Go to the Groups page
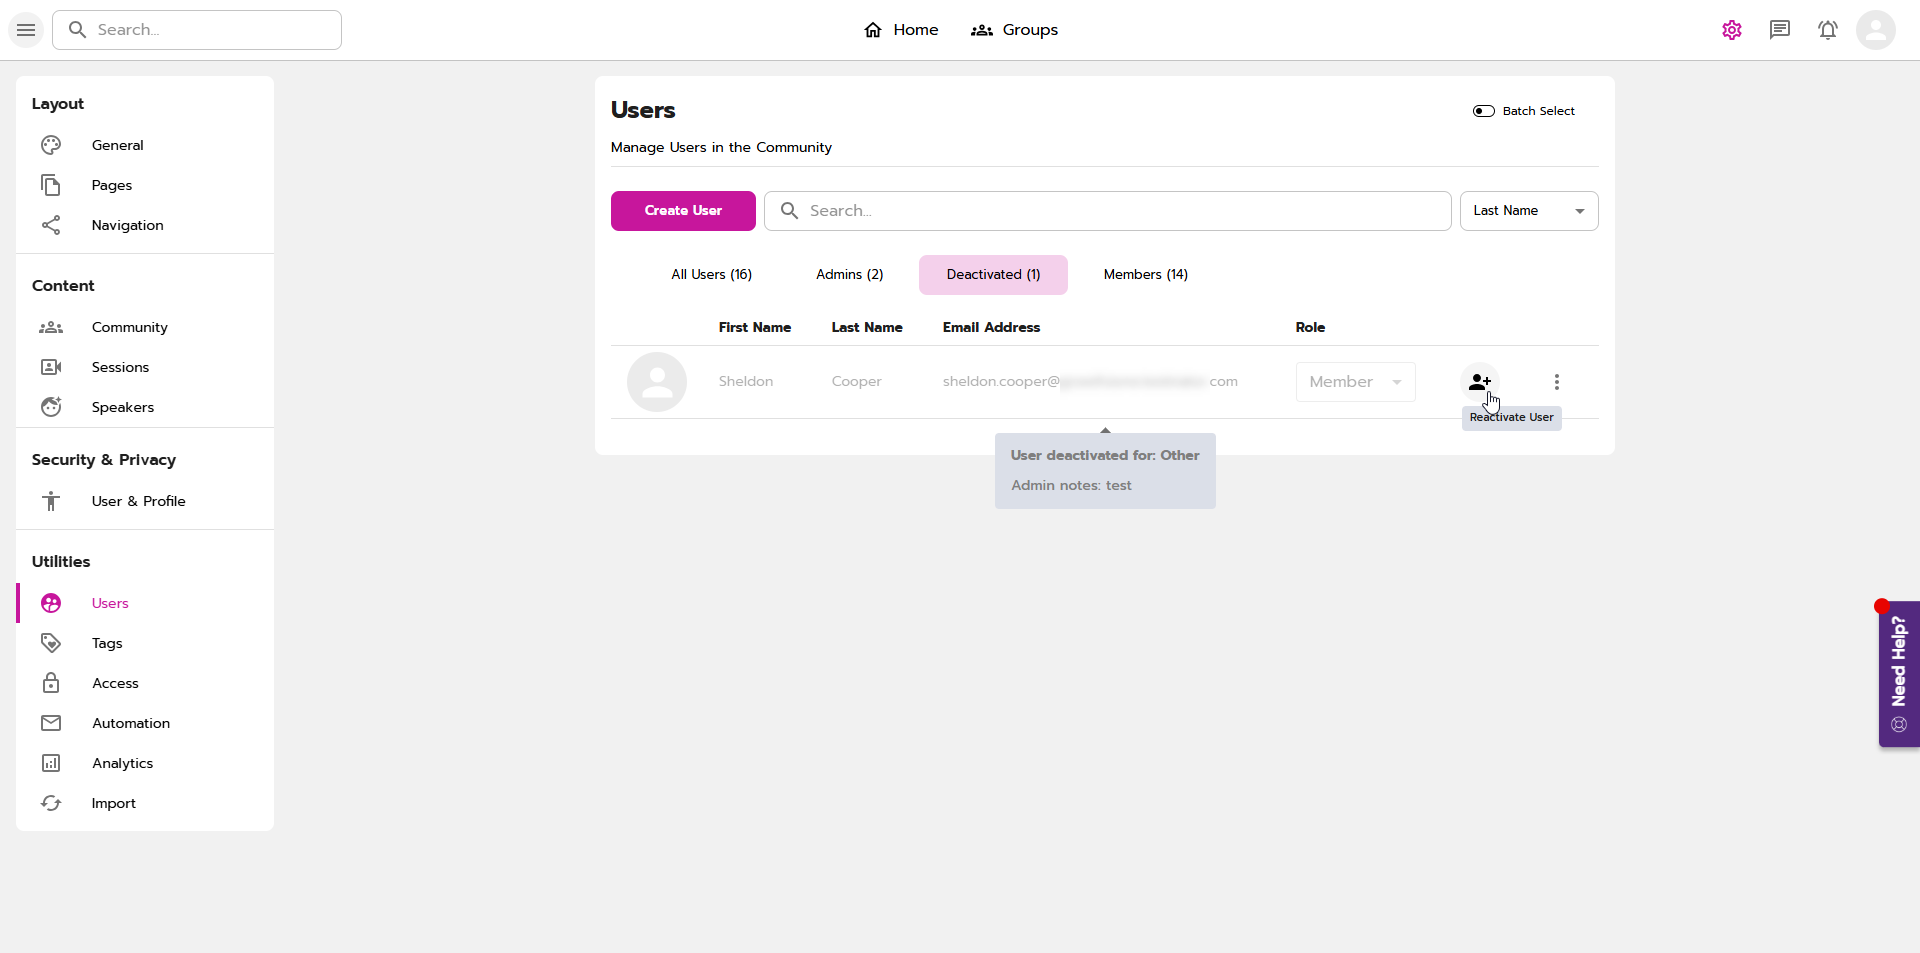This screenshot has width=1920, height=953. tap(1014, 30)
